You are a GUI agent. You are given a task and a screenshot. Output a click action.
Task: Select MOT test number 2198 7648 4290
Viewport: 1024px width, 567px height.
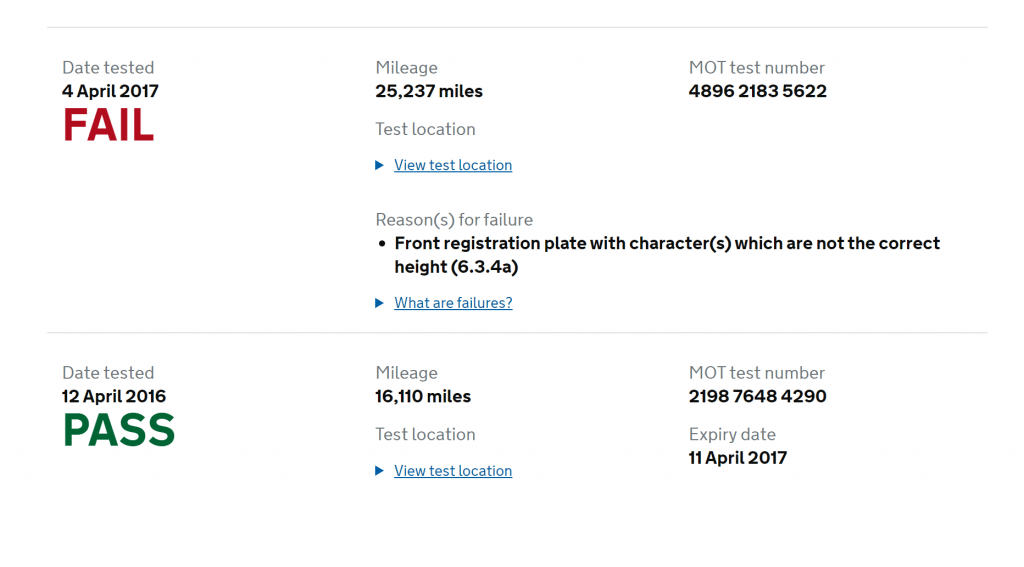[757, 396]
